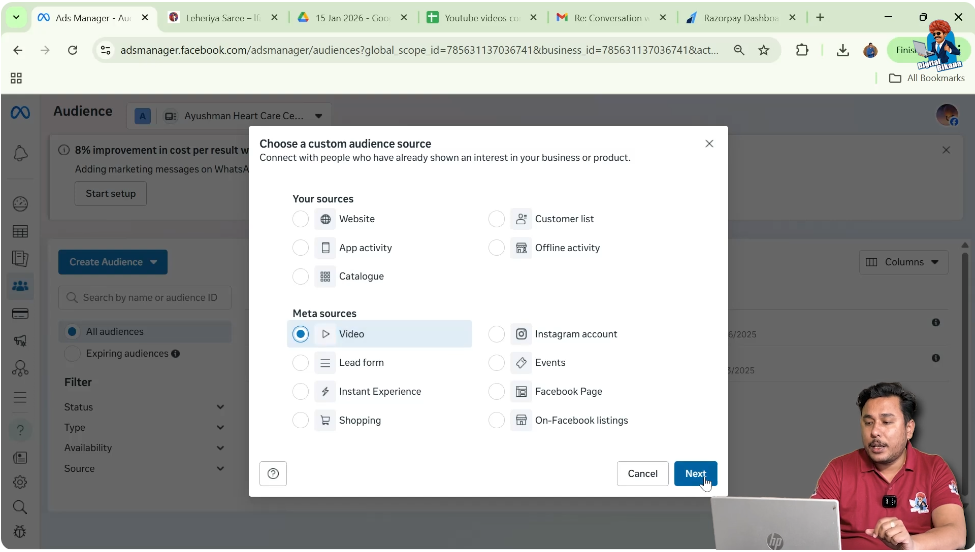Click the Video play icon
Screen dimensions: 975x552
click(325, 334)
